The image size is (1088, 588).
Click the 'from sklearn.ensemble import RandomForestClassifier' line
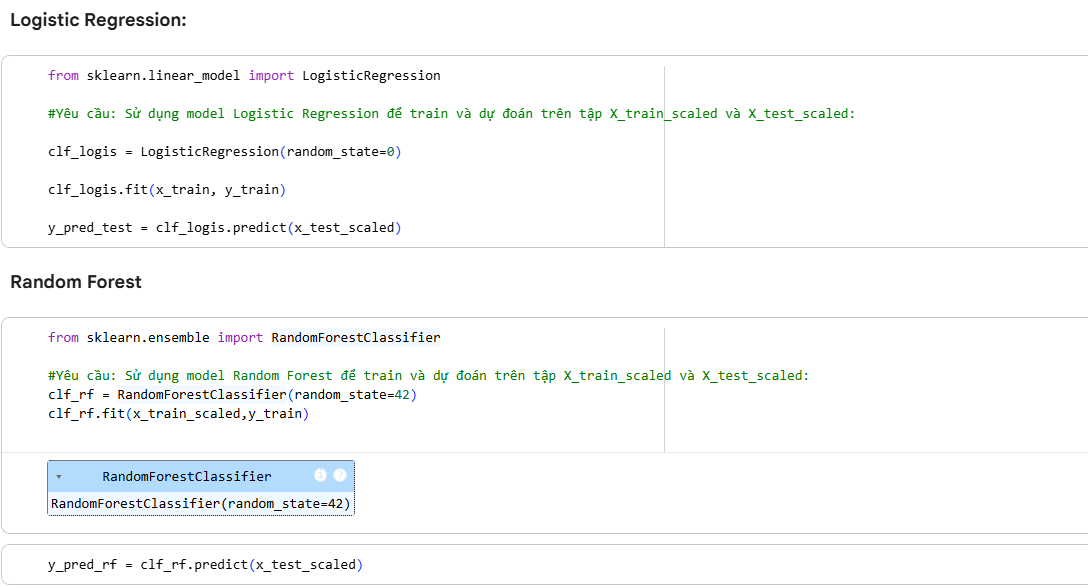[x=244, y=337]
